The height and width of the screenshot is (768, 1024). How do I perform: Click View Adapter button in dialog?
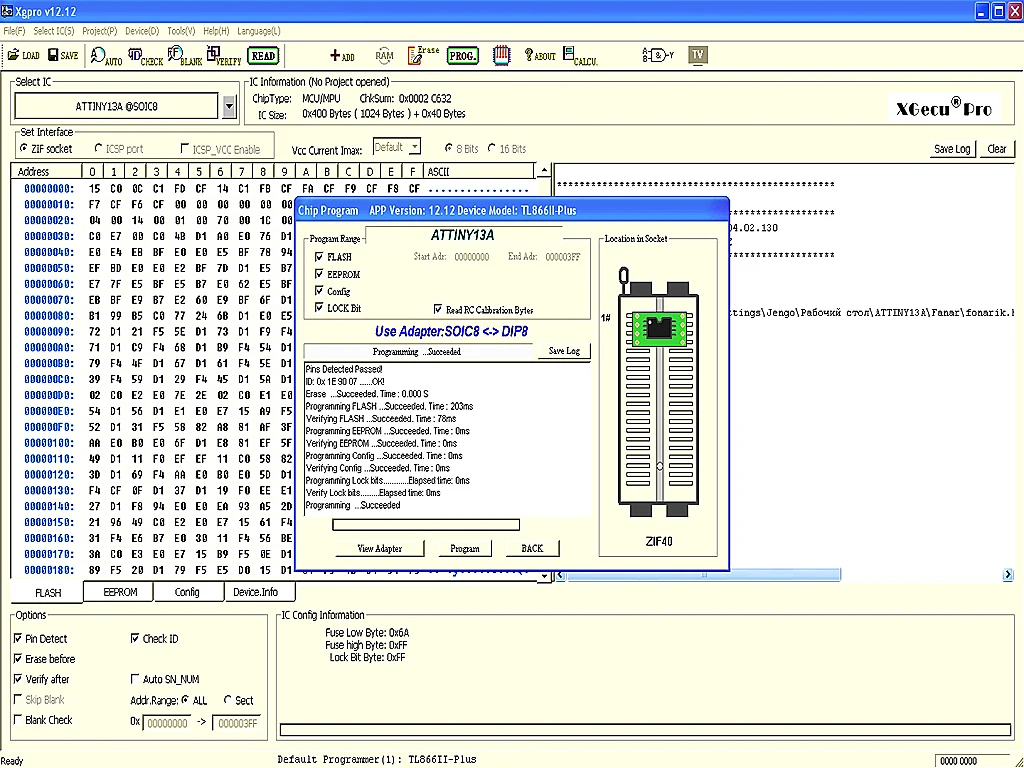pyautogui.click(x=379, y=549)
